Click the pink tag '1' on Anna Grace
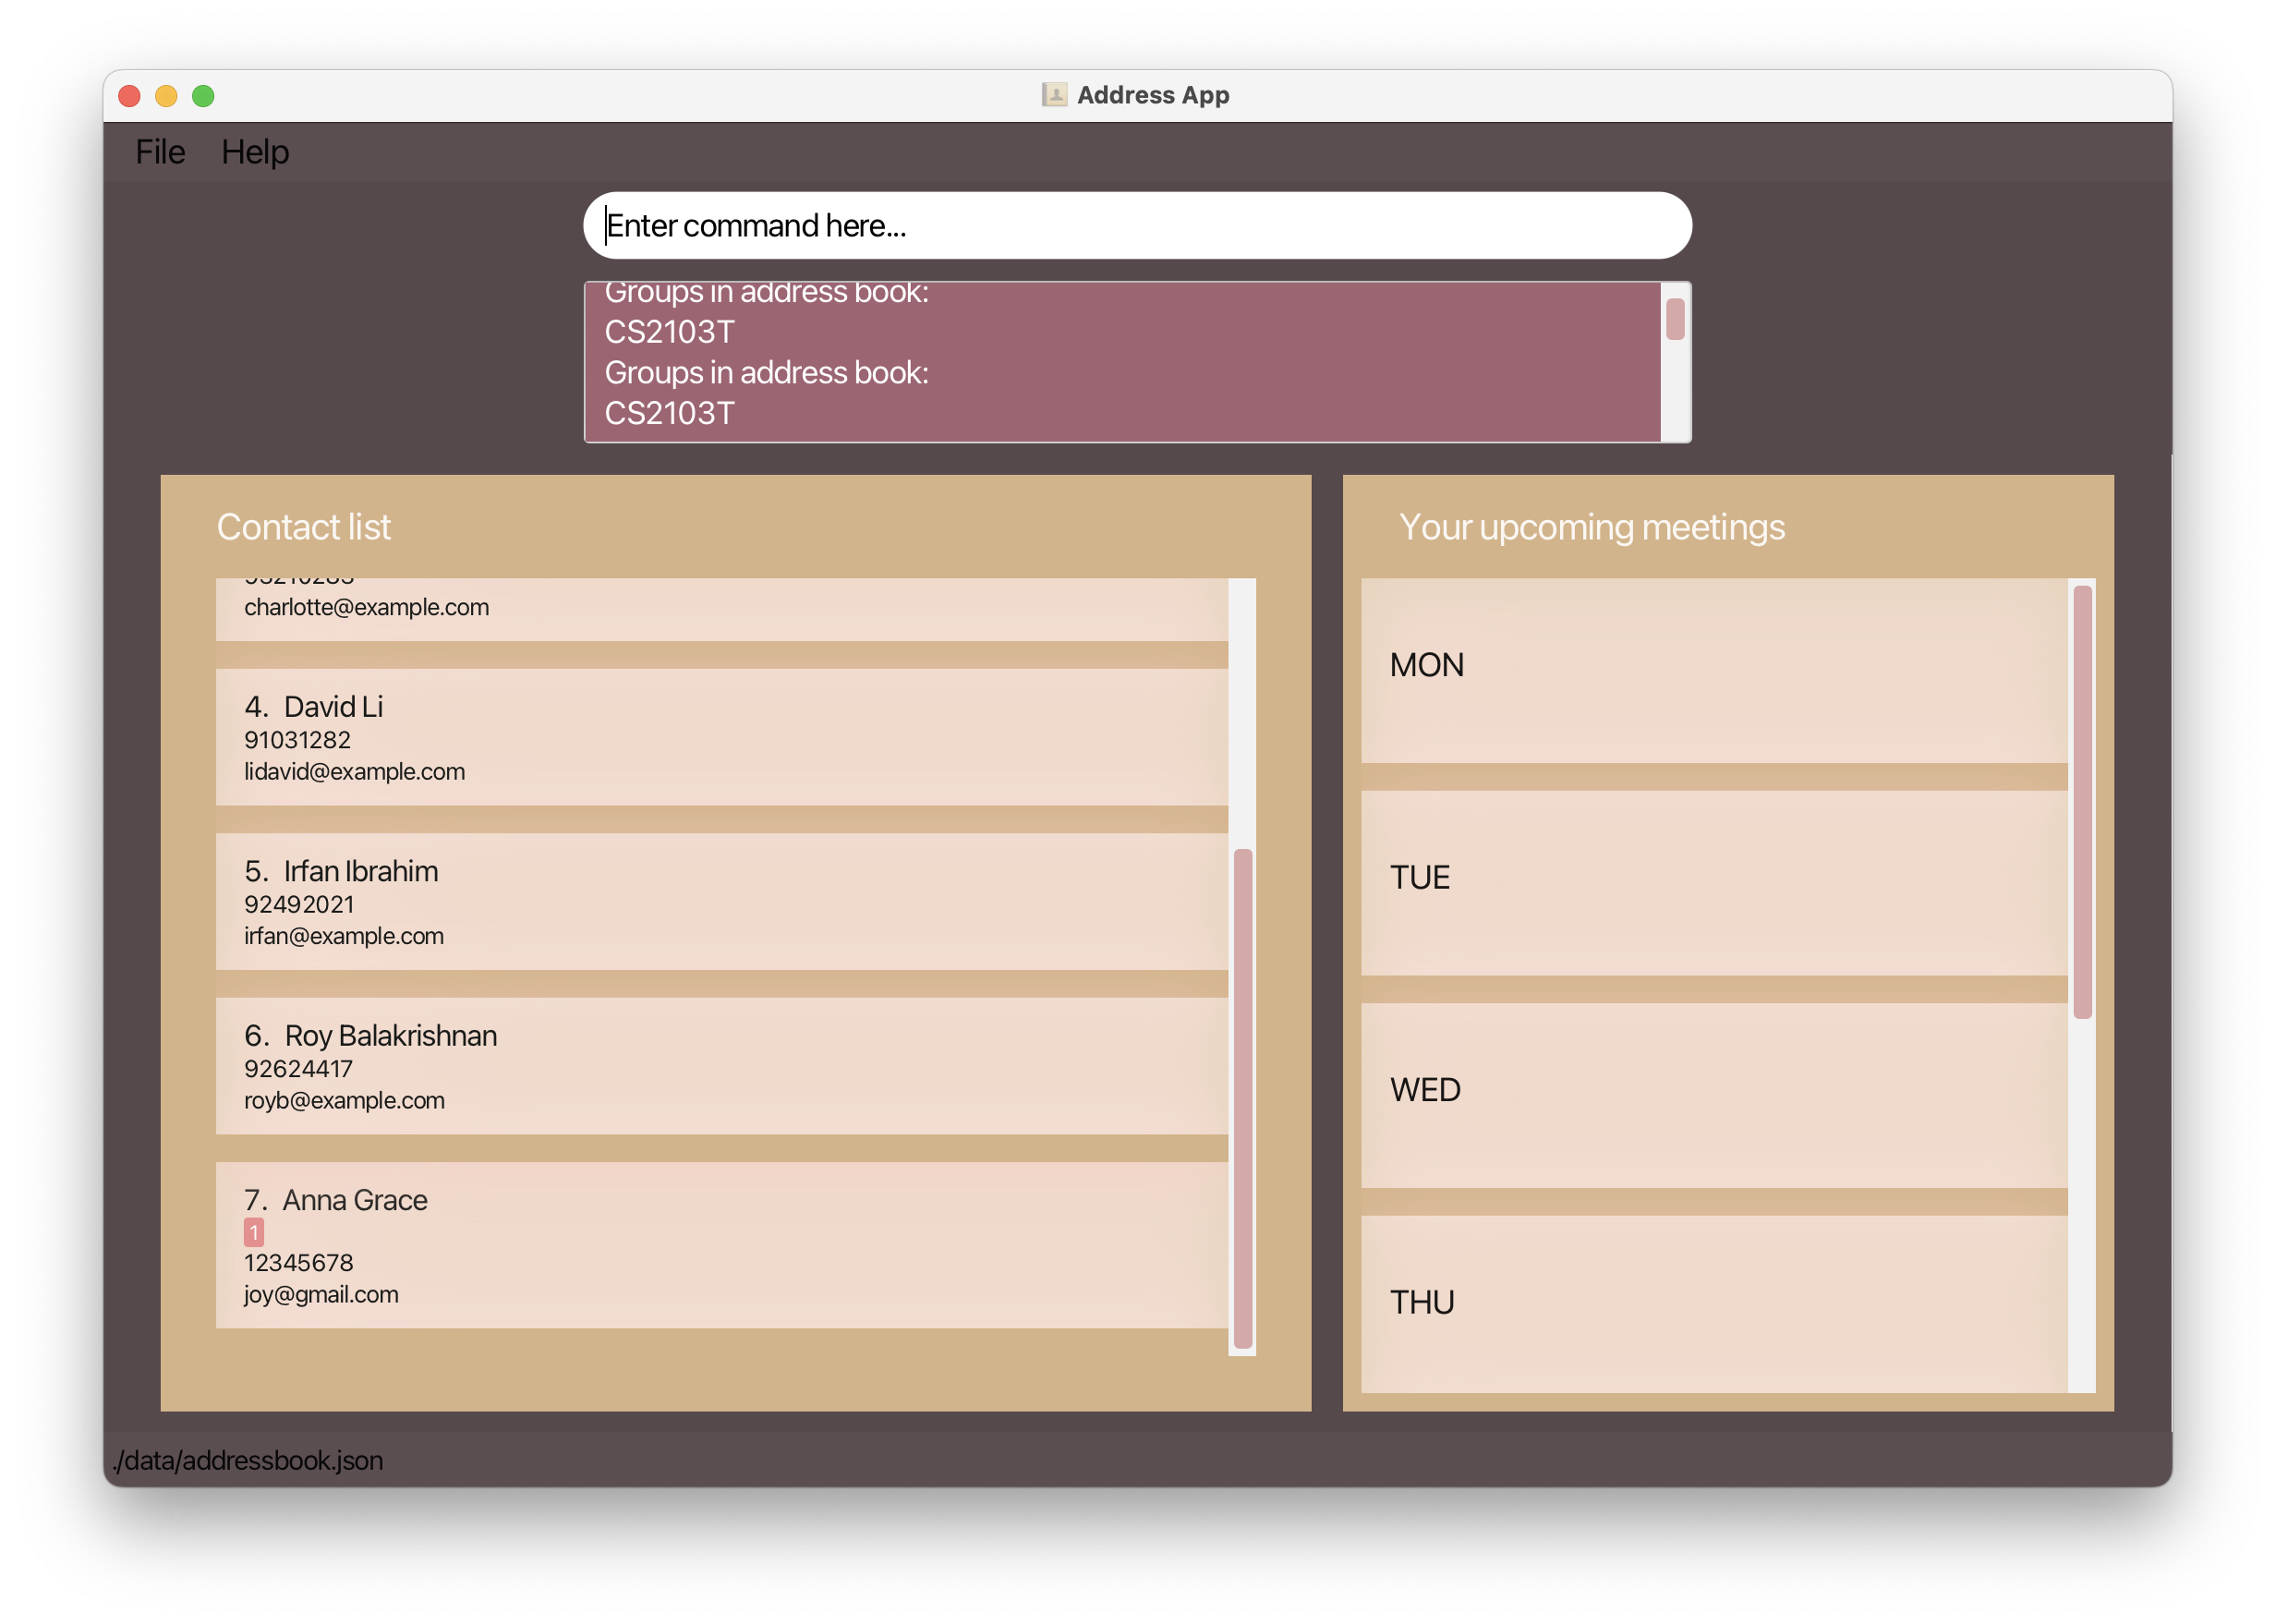 click(x=254, y=1232)
